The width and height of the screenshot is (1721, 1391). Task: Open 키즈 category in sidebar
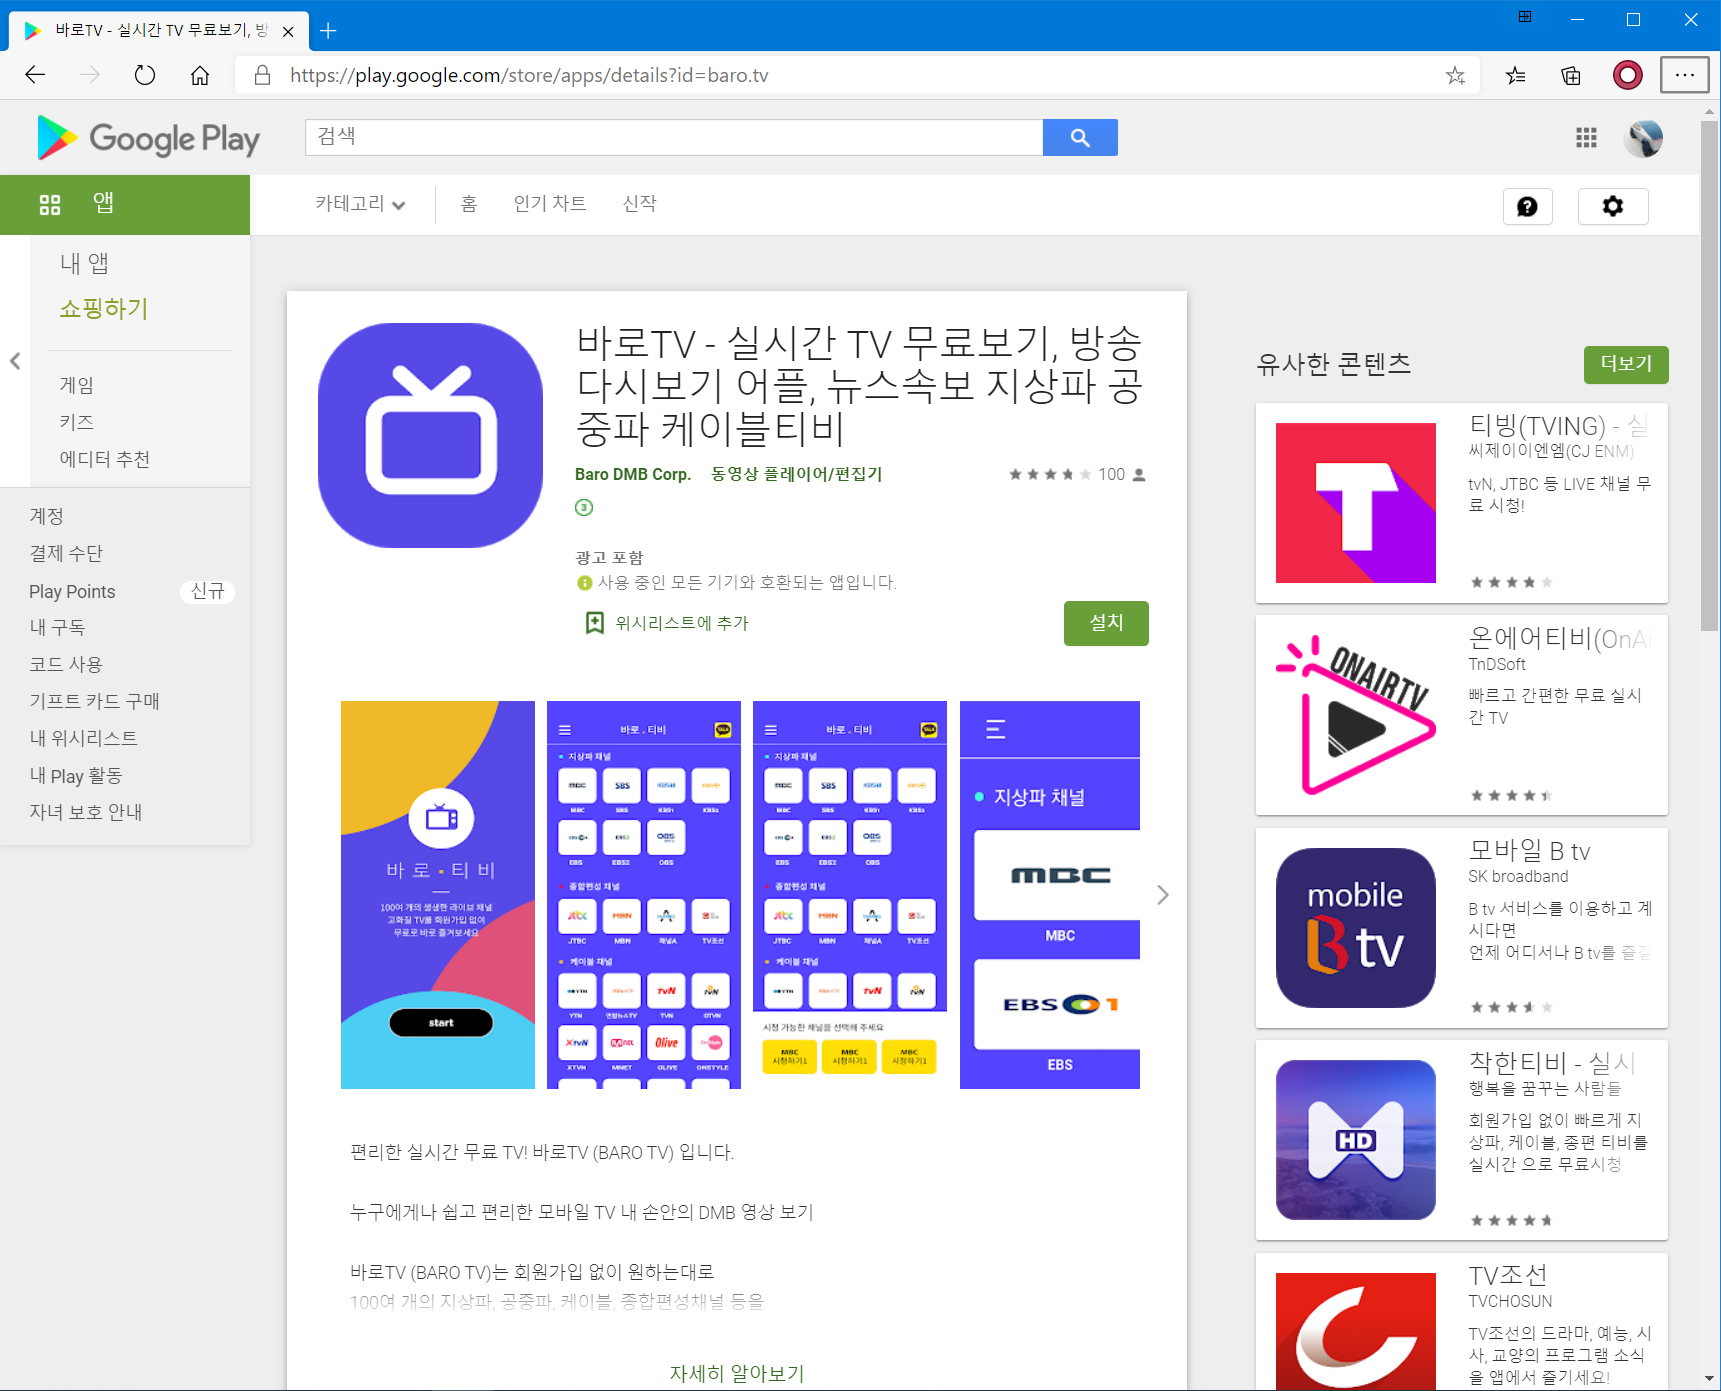tap(77, 422)
